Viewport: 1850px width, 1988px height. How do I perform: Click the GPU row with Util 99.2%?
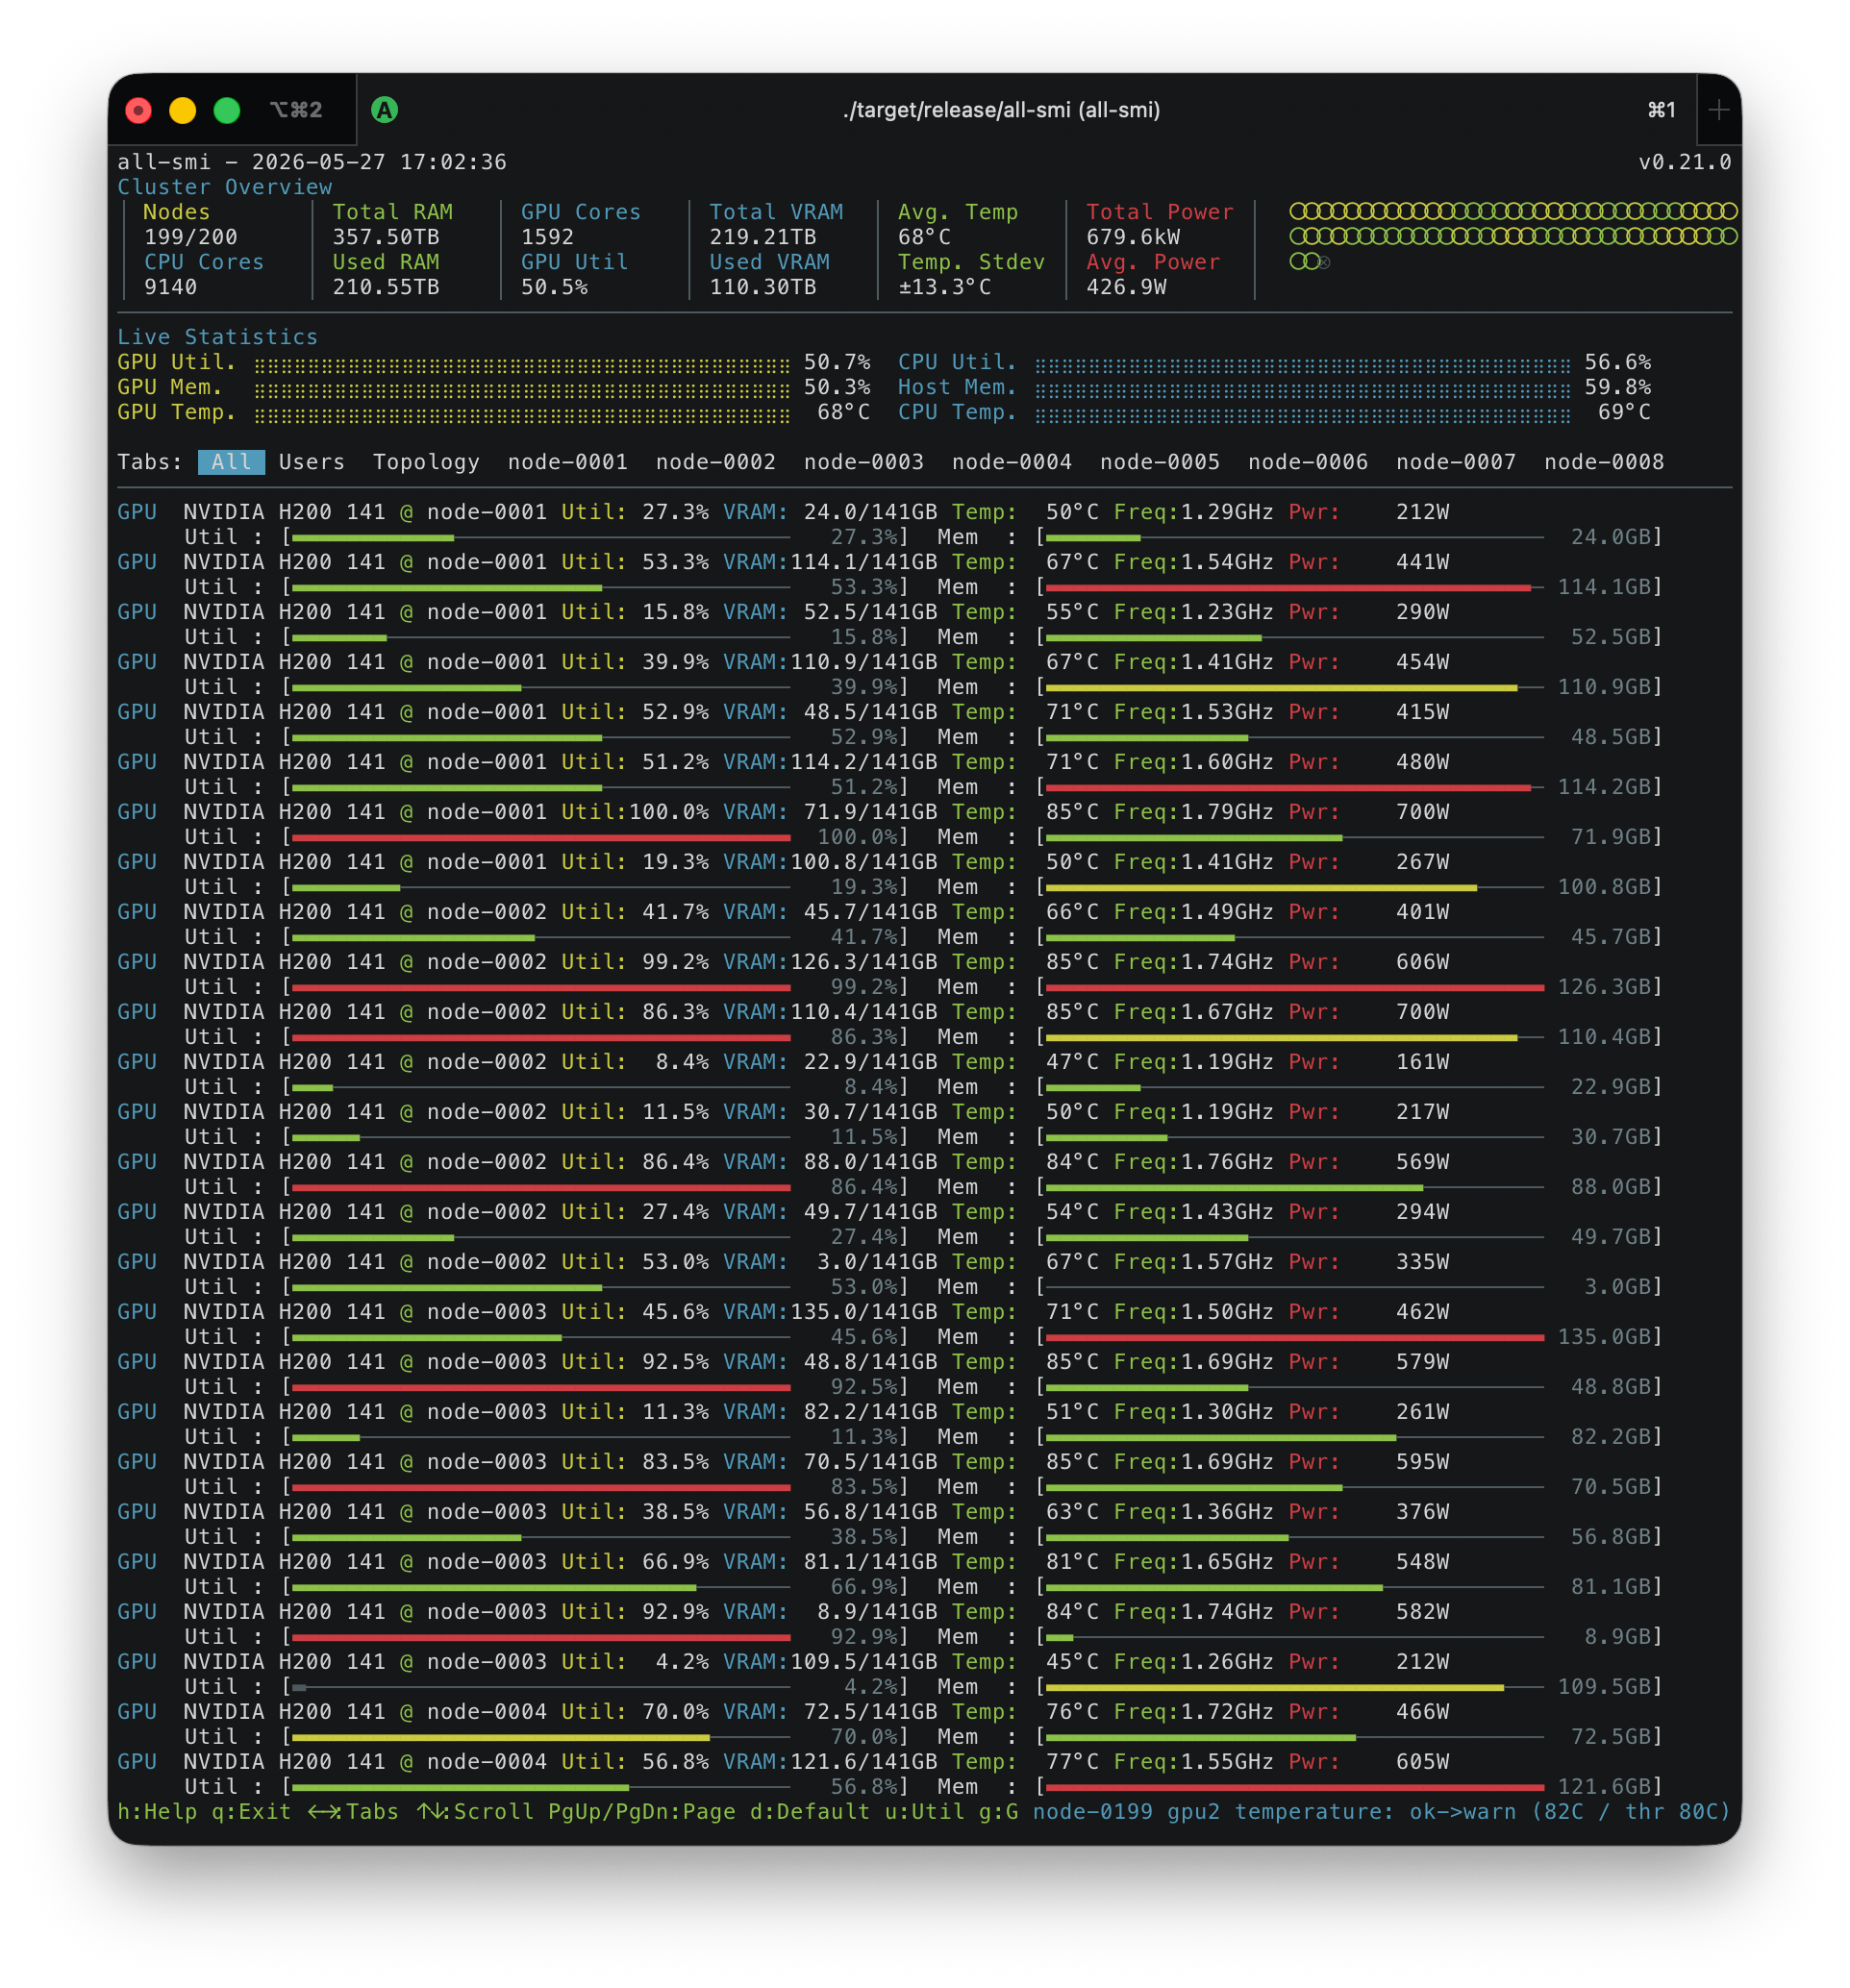point(784,962)
